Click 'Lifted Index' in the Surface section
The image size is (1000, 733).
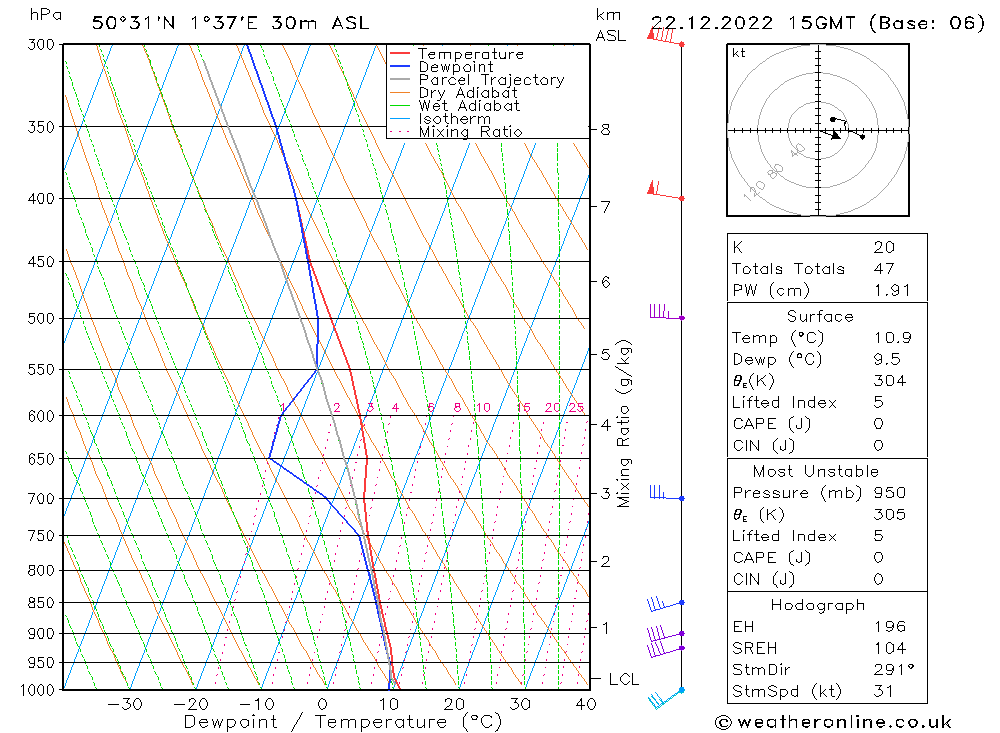[x=784, y=403]
